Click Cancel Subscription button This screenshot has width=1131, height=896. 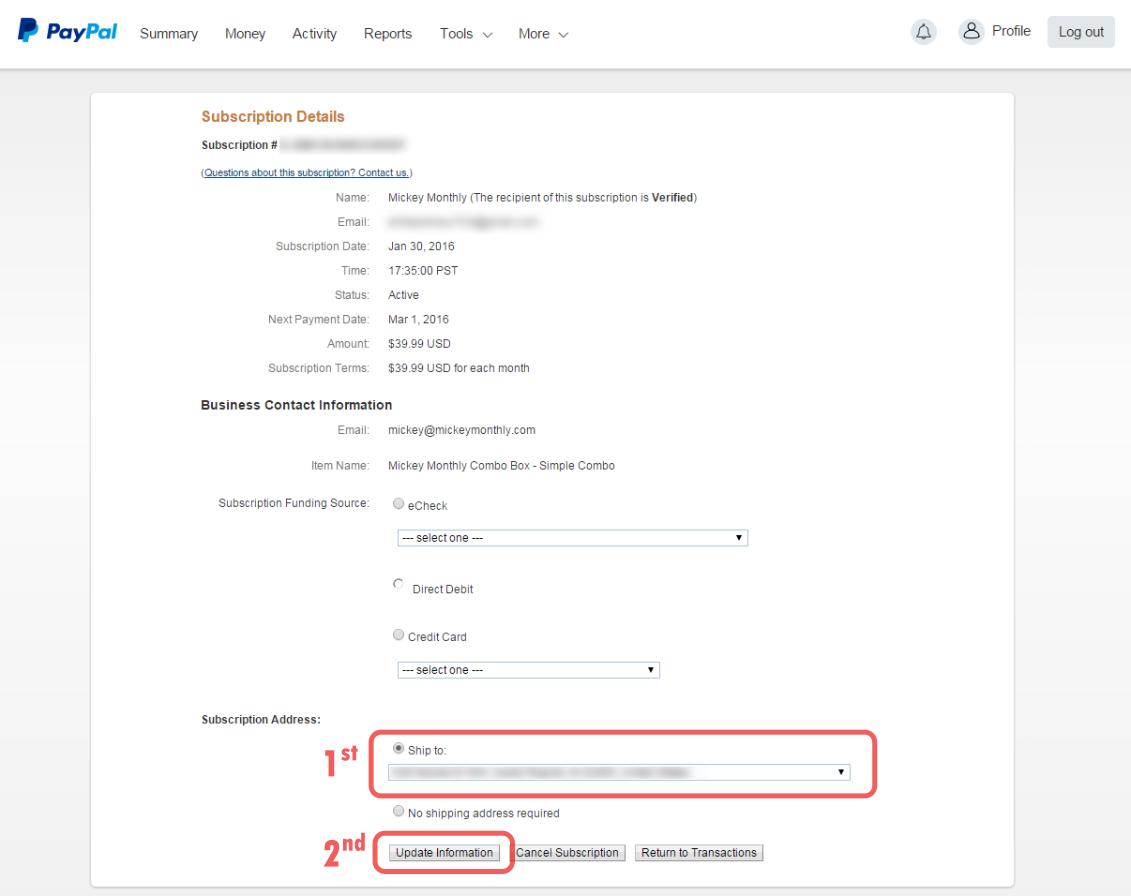[x=568, y=853]
